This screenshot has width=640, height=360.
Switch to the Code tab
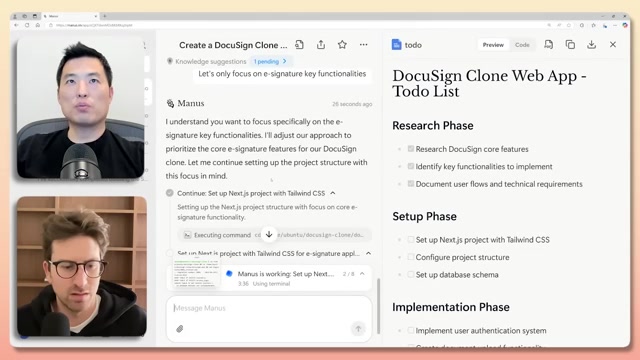[x=522, y=45]
